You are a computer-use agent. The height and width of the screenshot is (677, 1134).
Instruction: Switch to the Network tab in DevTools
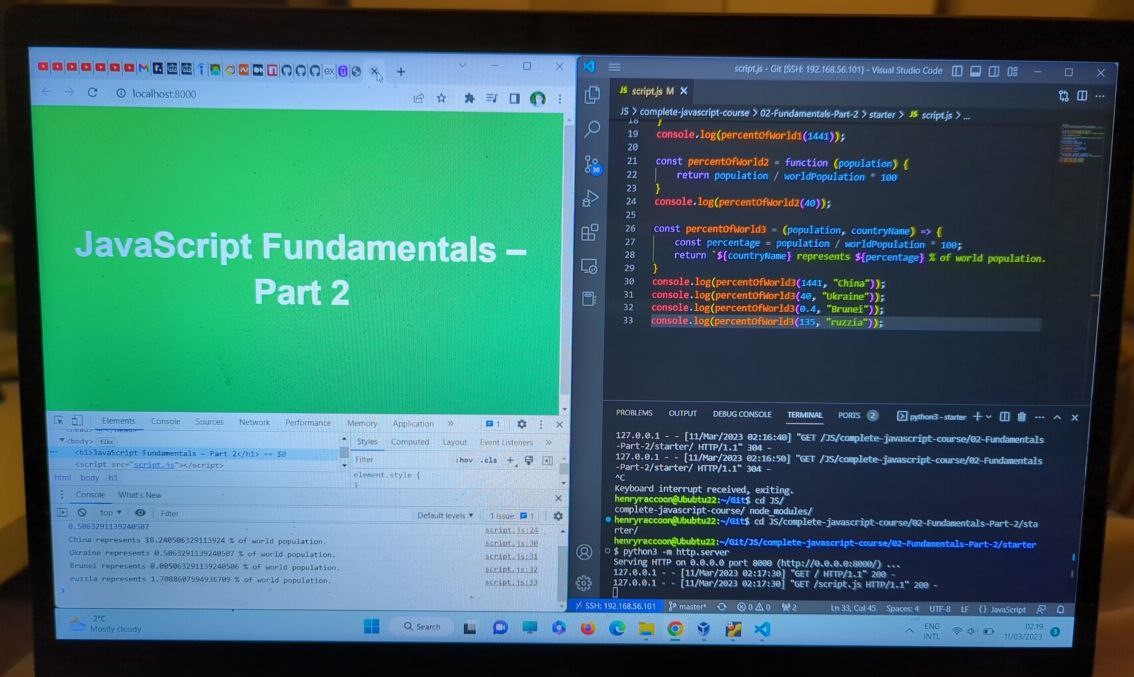click(254, 422)
